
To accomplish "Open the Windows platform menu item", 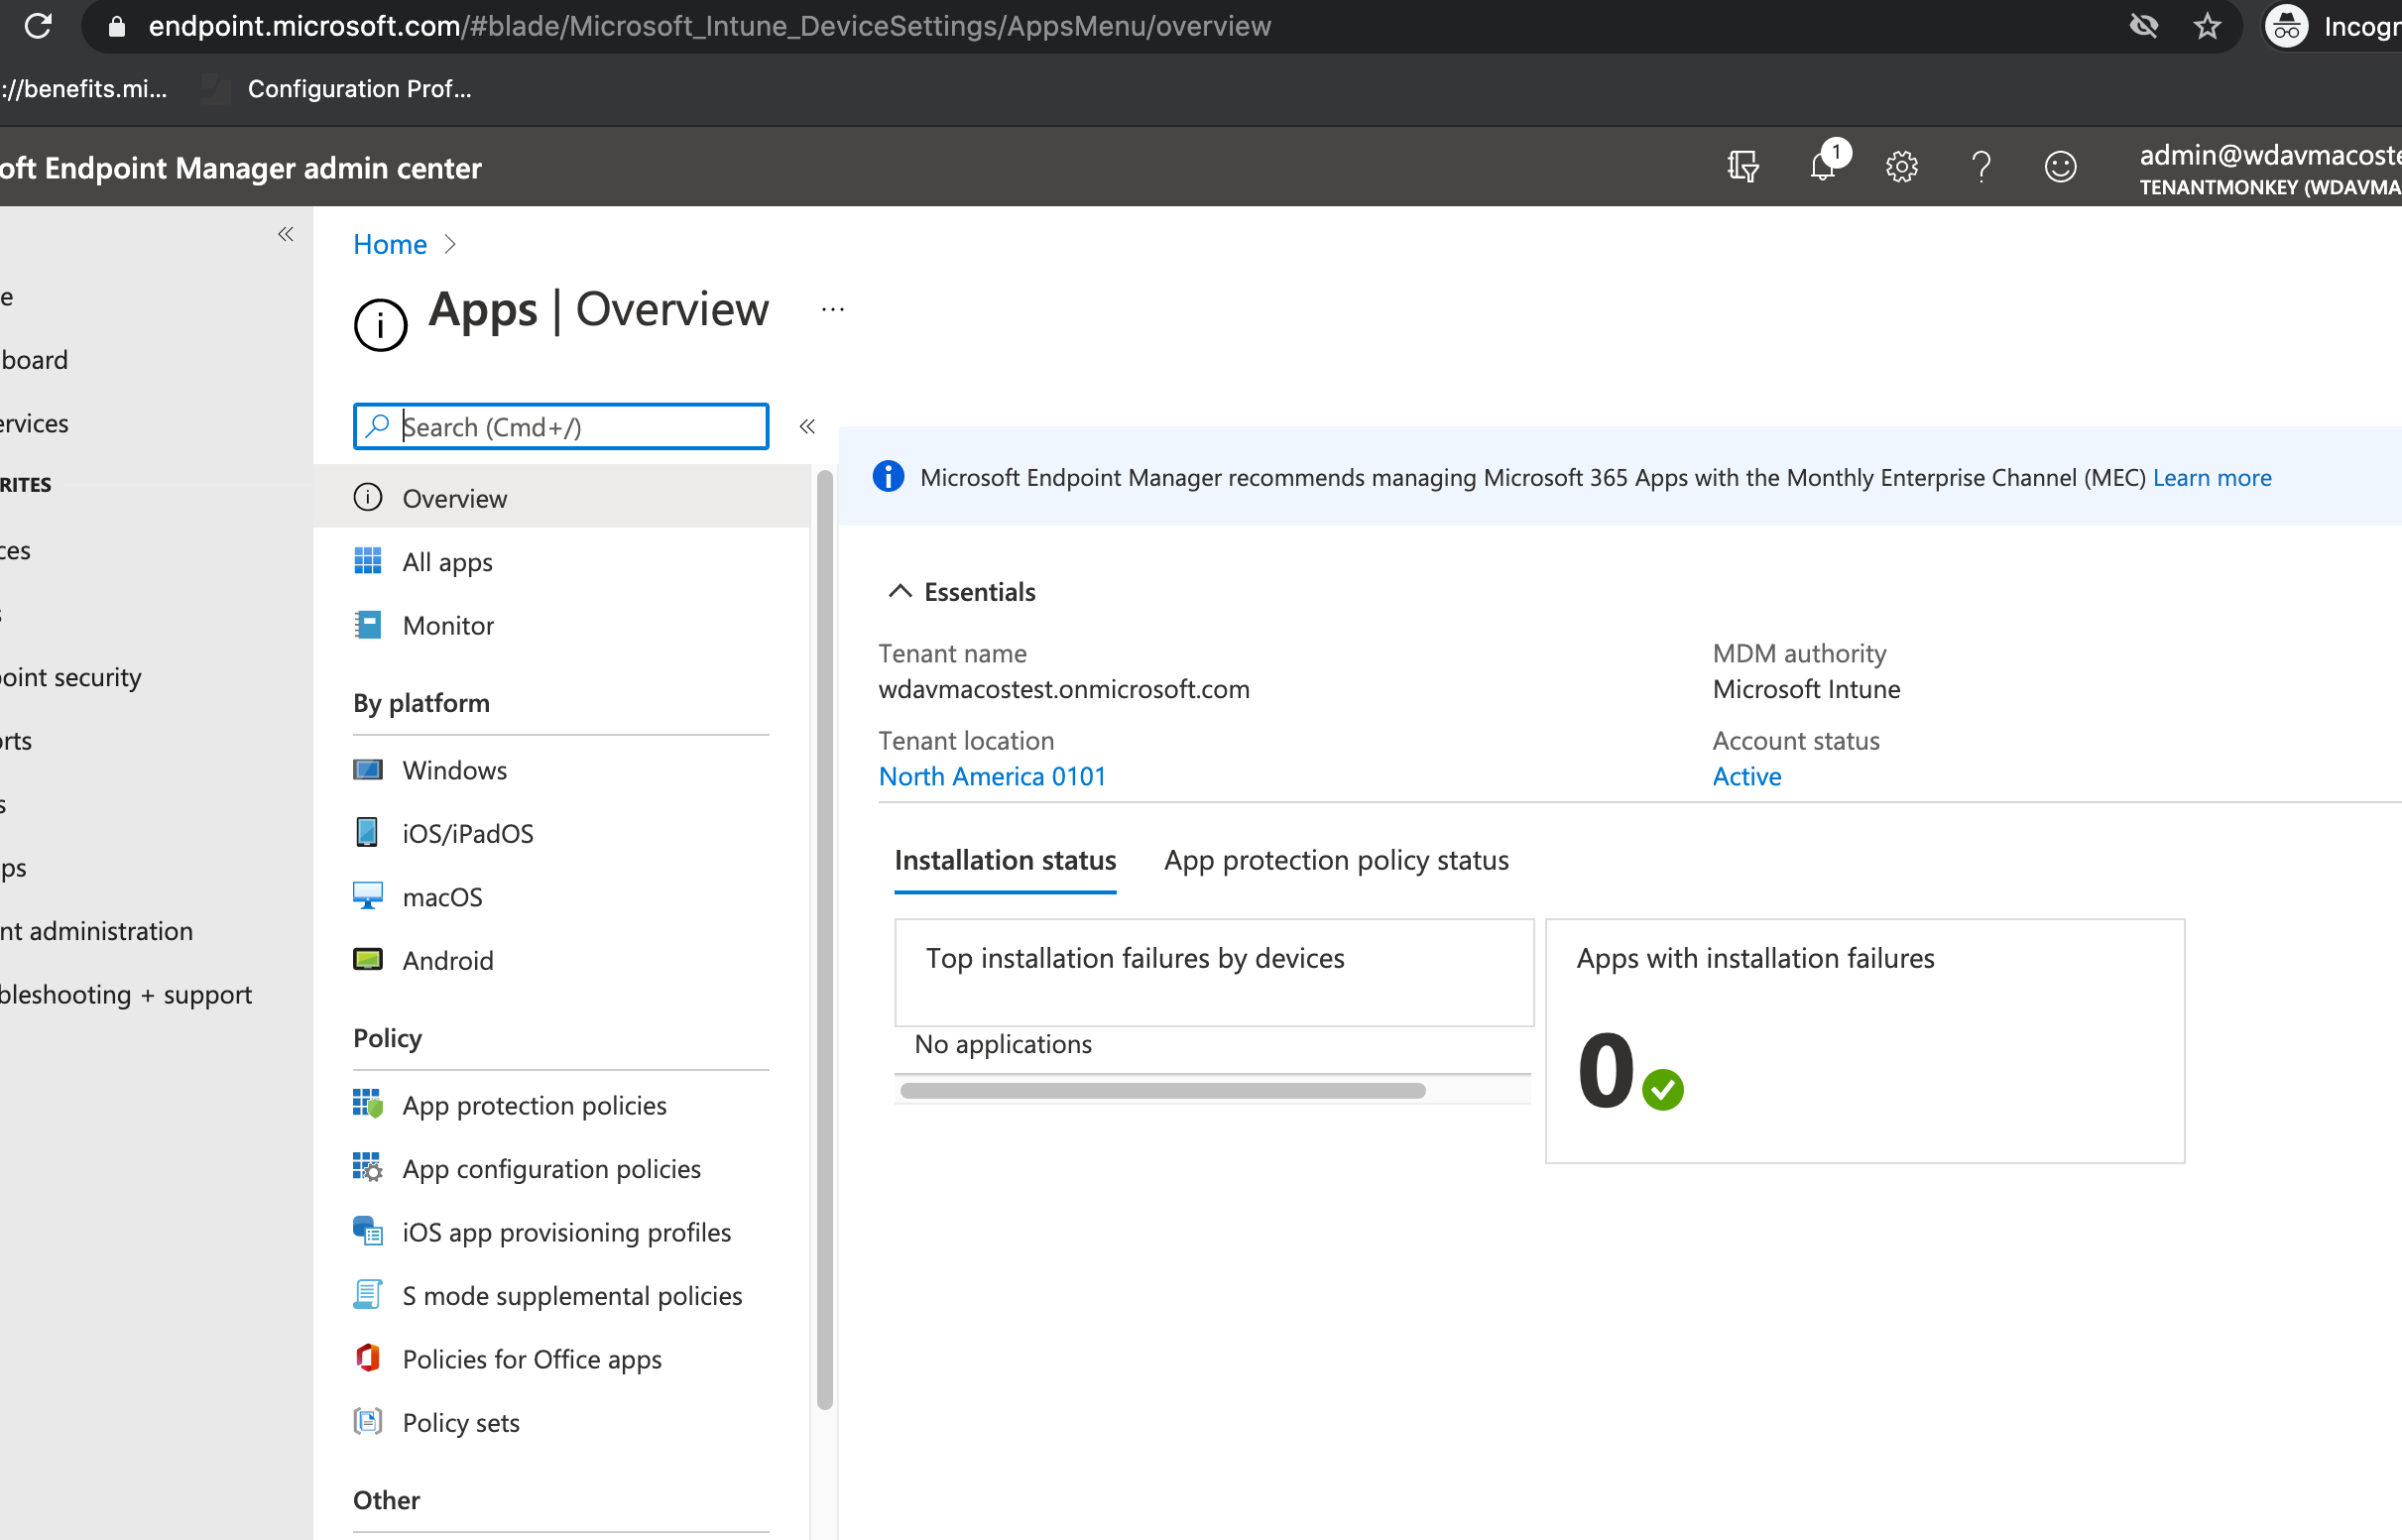I will pyautogui.click(x=562, y=770).
